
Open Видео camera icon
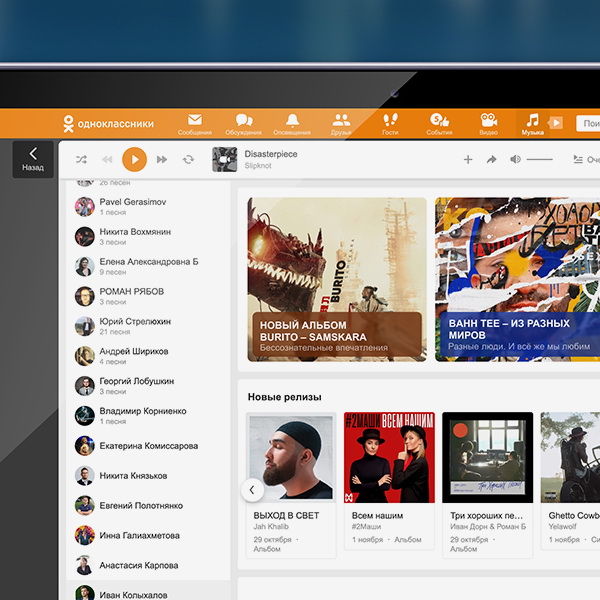(489, 120)
